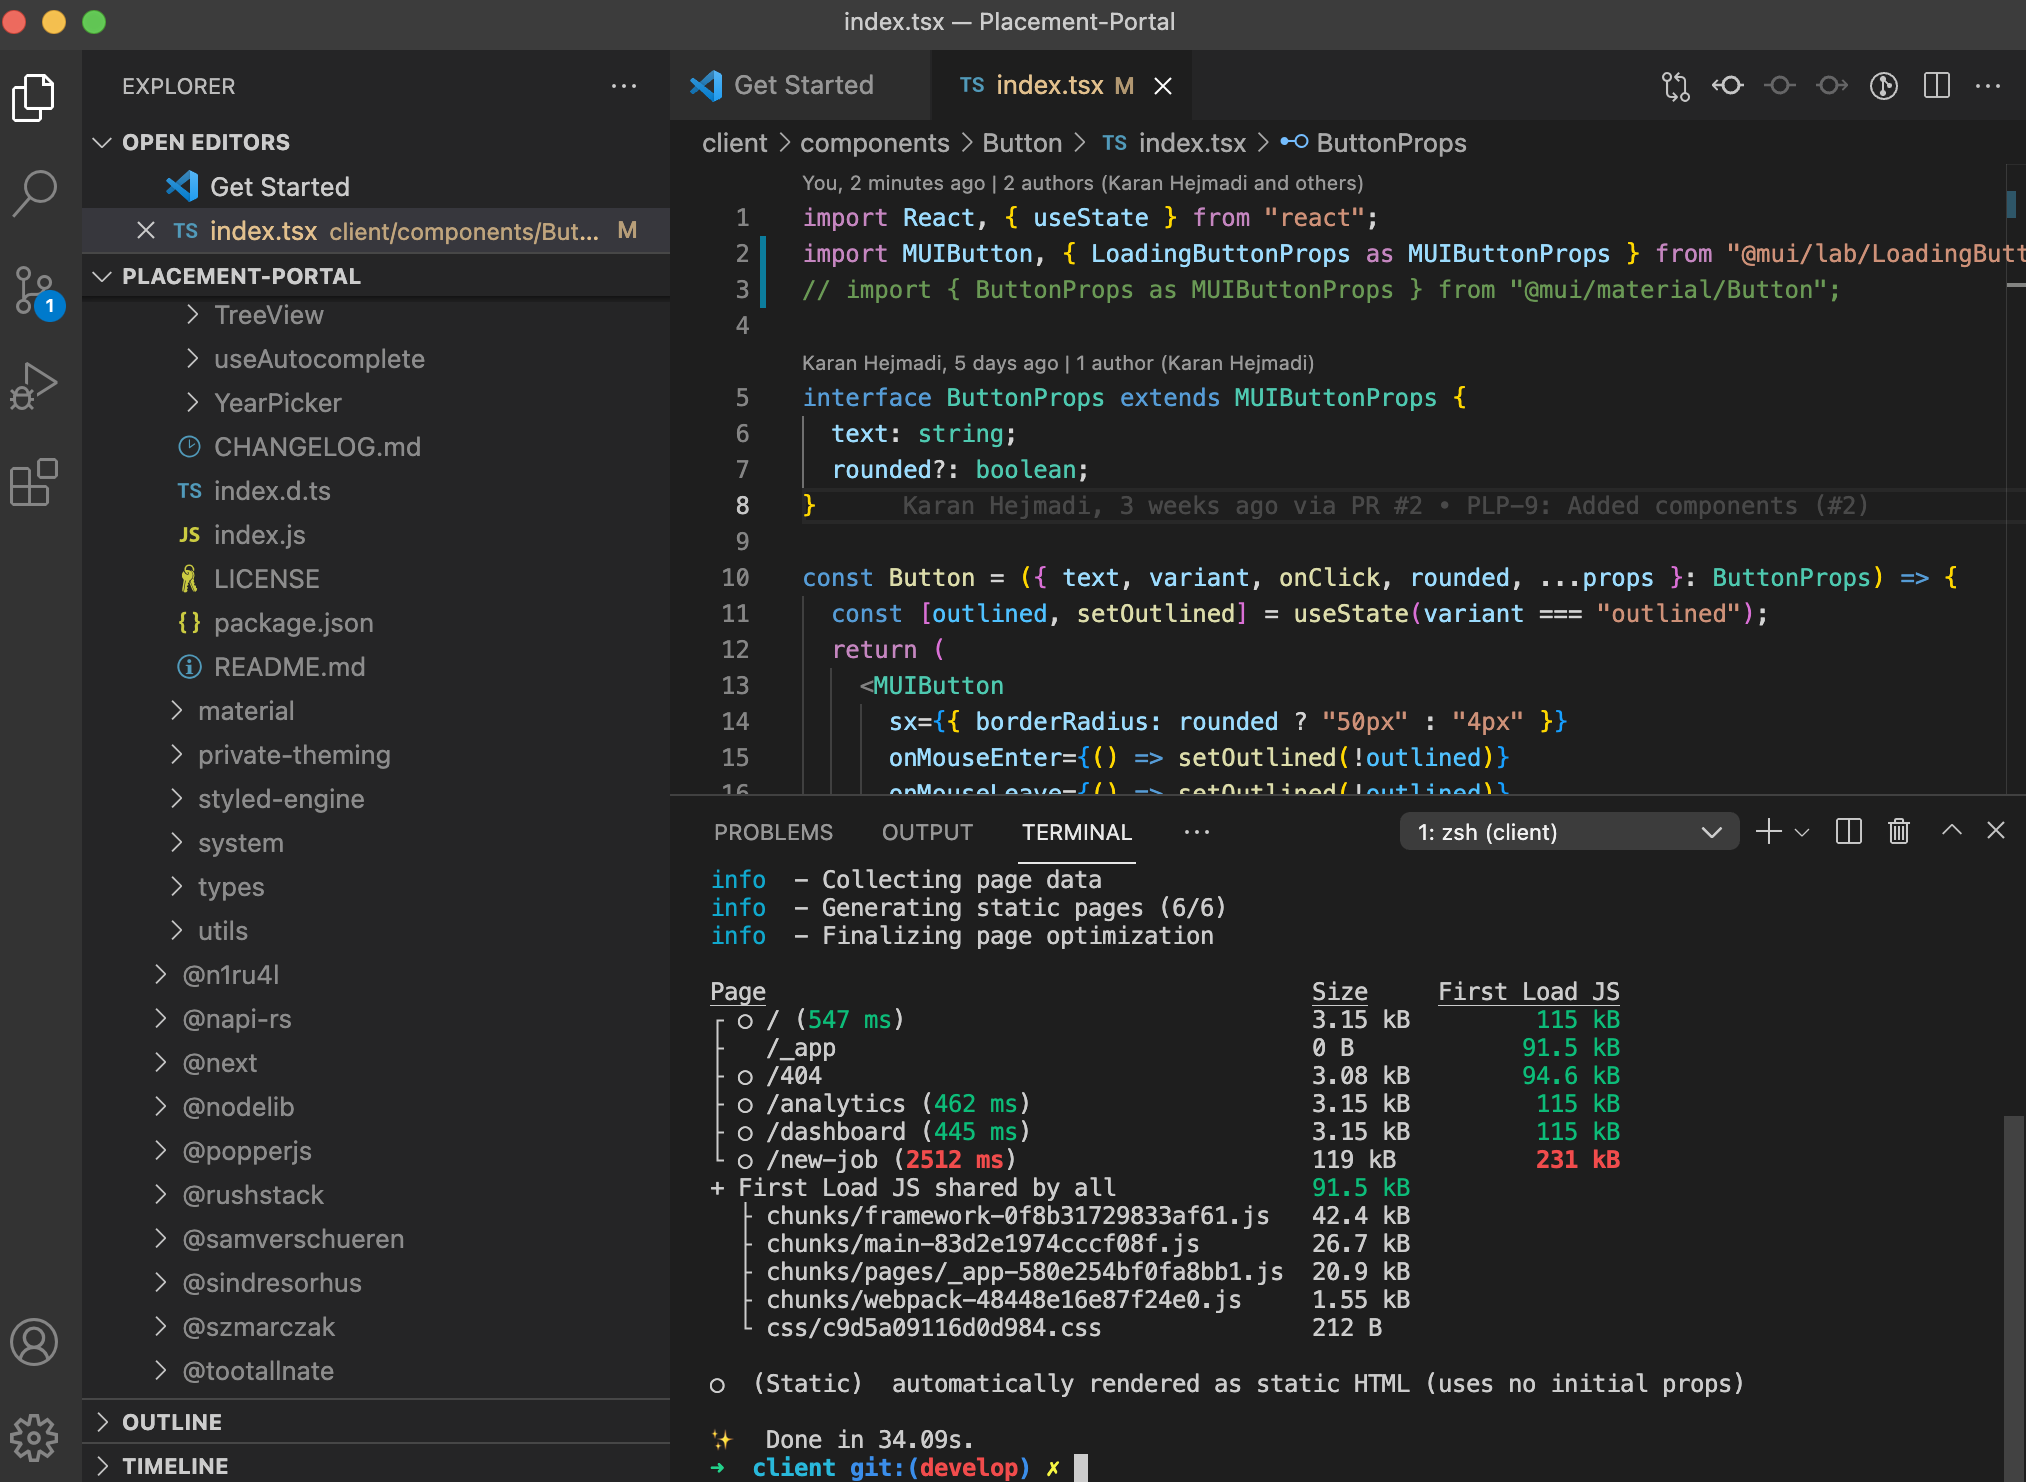Open the Accounts icon in the activity bar
Image resolution: width=2026 pixels, height=1482 pixels.
(x=36, y=1343)
